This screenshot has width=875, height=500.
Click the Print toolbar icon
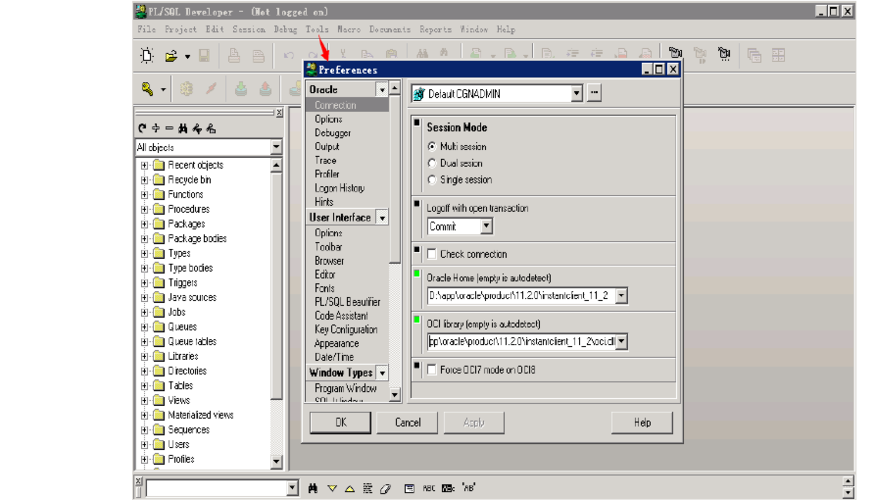pyautogui.click(x=234, y=55)
